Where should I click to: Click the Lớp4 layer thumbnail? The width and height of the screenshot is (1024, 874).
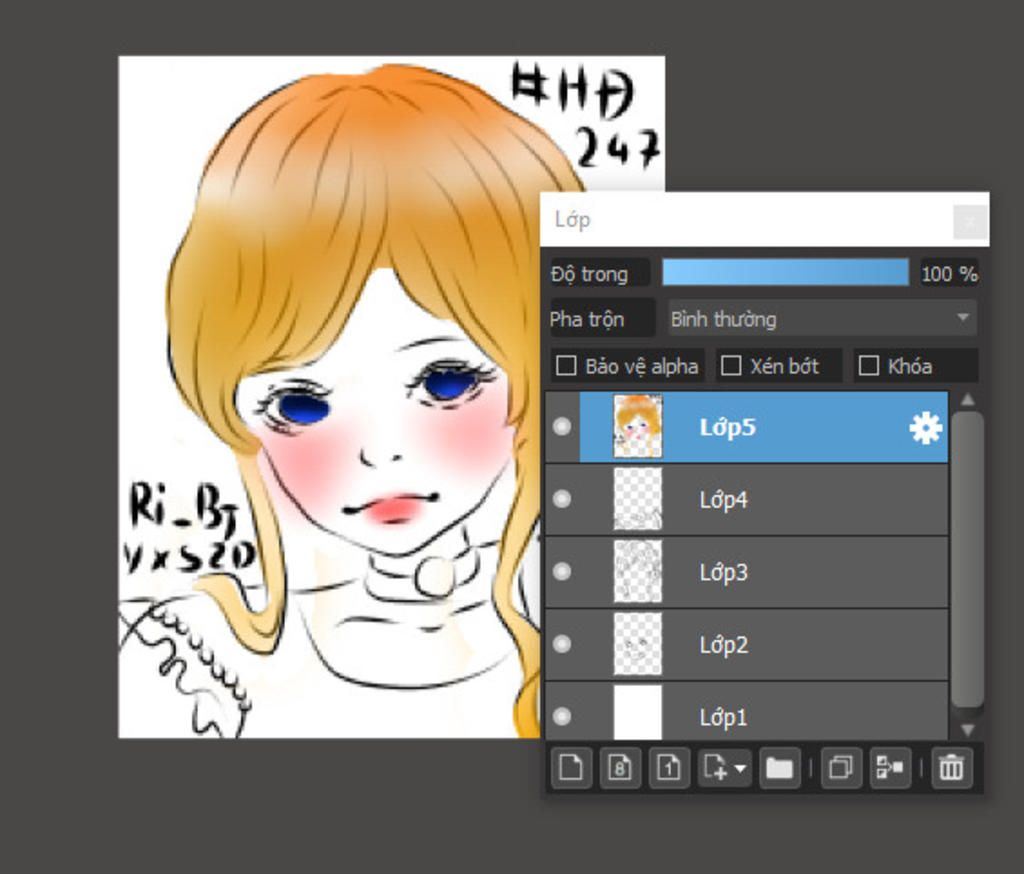[638, 499]
